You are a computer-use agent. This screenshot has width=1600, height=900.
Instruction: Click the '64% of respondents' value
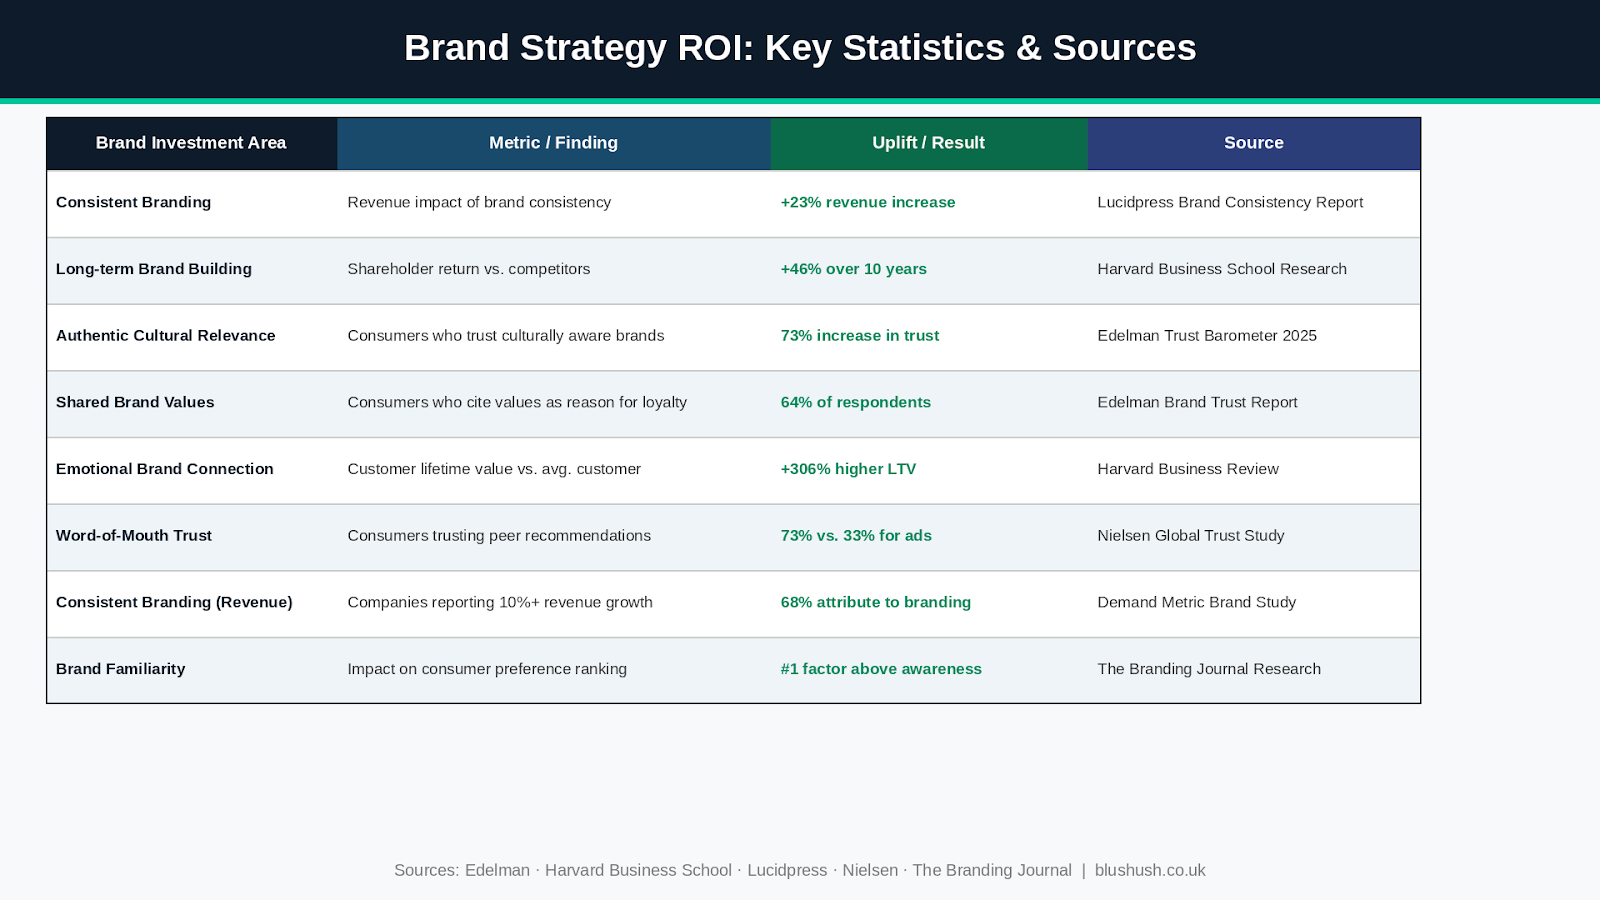pyautogui.click(x=856, y=402)
